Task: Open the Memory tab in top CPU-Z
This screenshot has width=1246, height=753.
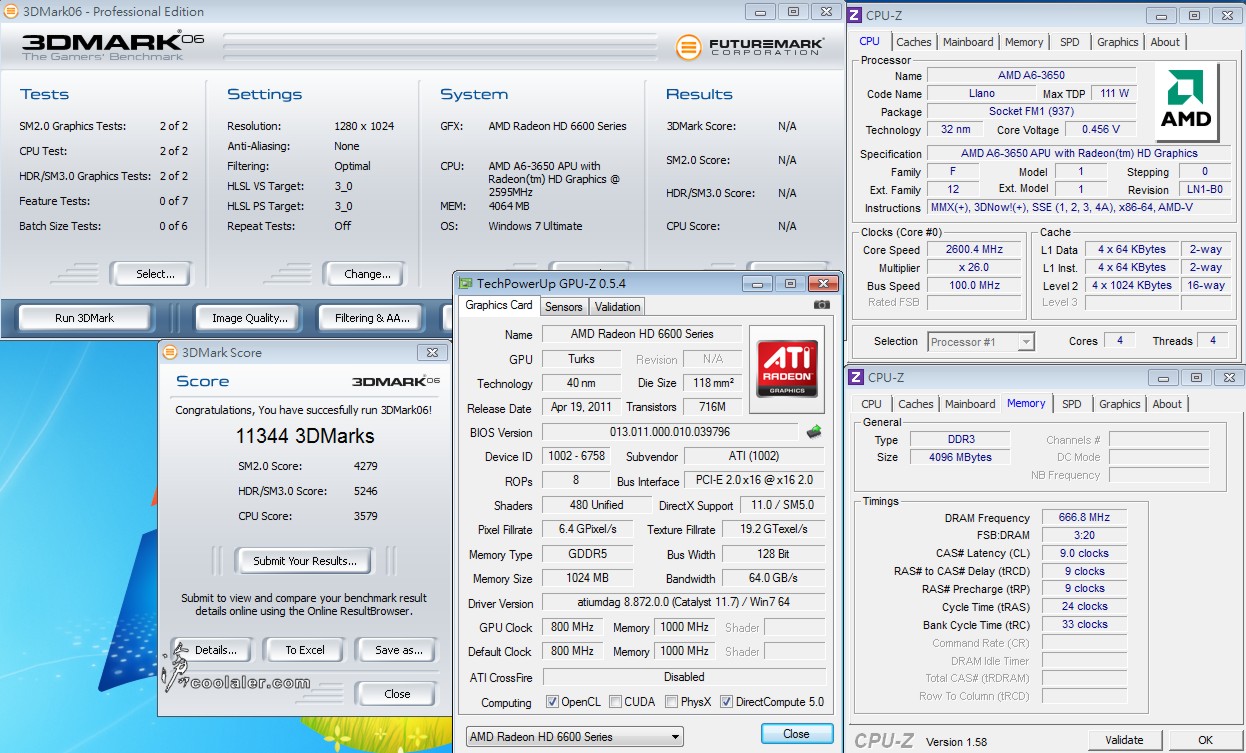Action: tap(1024, 42)
